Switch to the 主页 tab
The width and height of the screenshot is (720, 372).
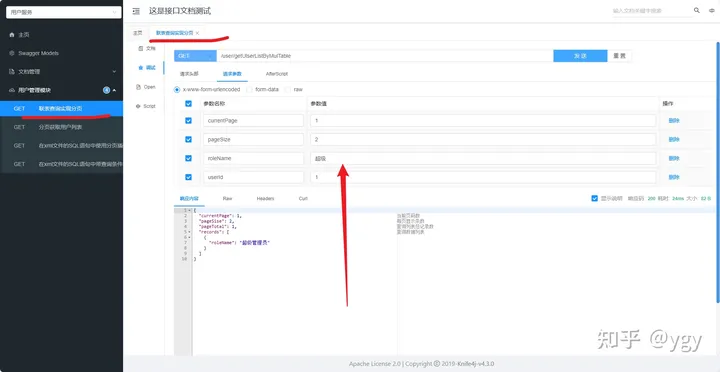pyautogui.click(x=138, y=33)
